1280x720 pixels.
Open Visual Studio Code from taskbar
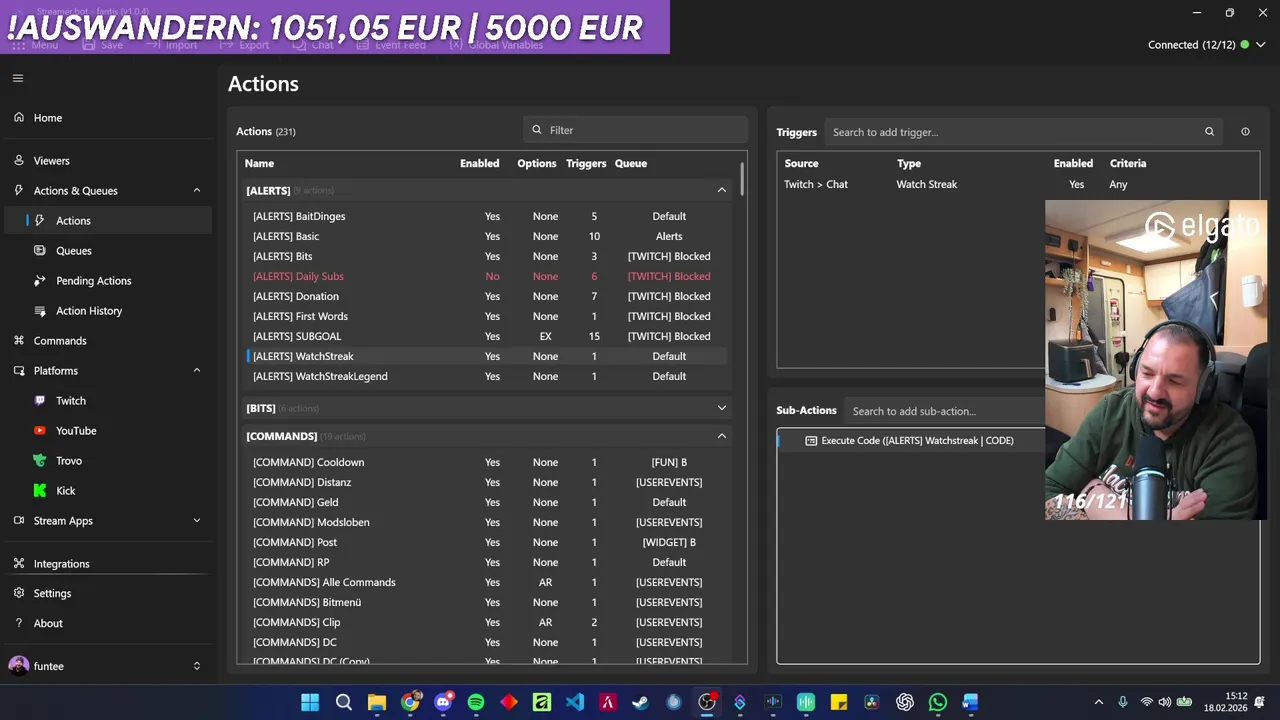(x=575, y=702)
